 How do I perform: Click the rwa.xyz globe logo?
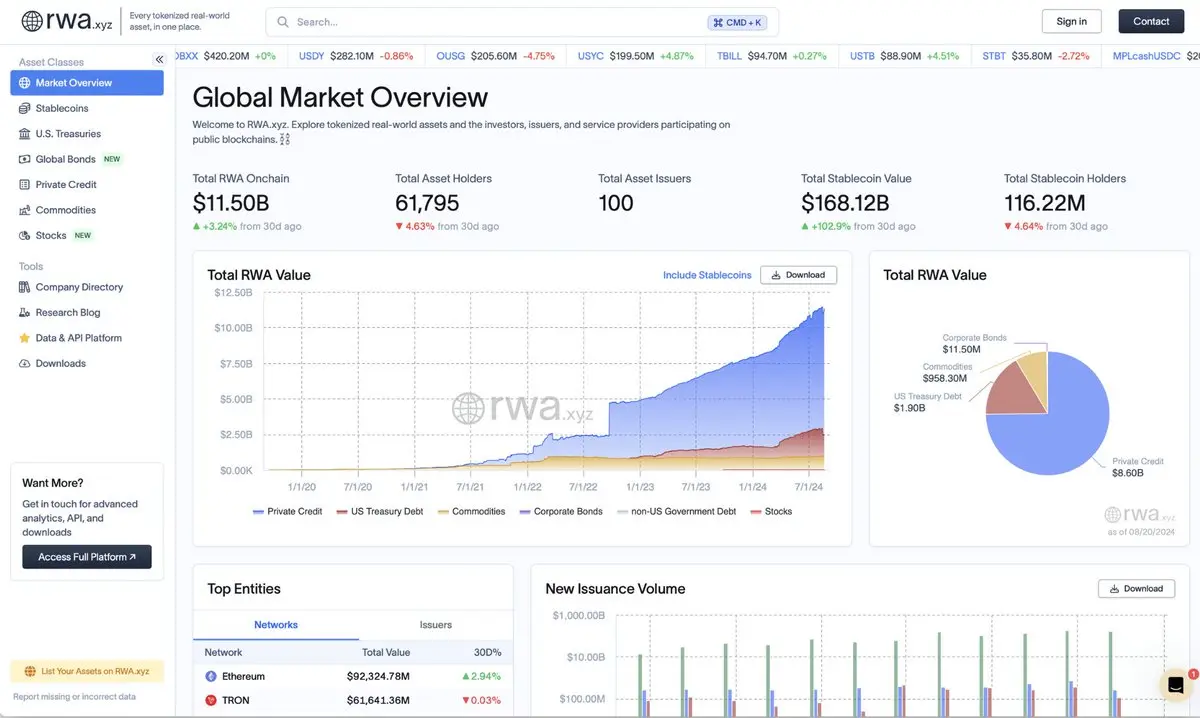point(32,21)
